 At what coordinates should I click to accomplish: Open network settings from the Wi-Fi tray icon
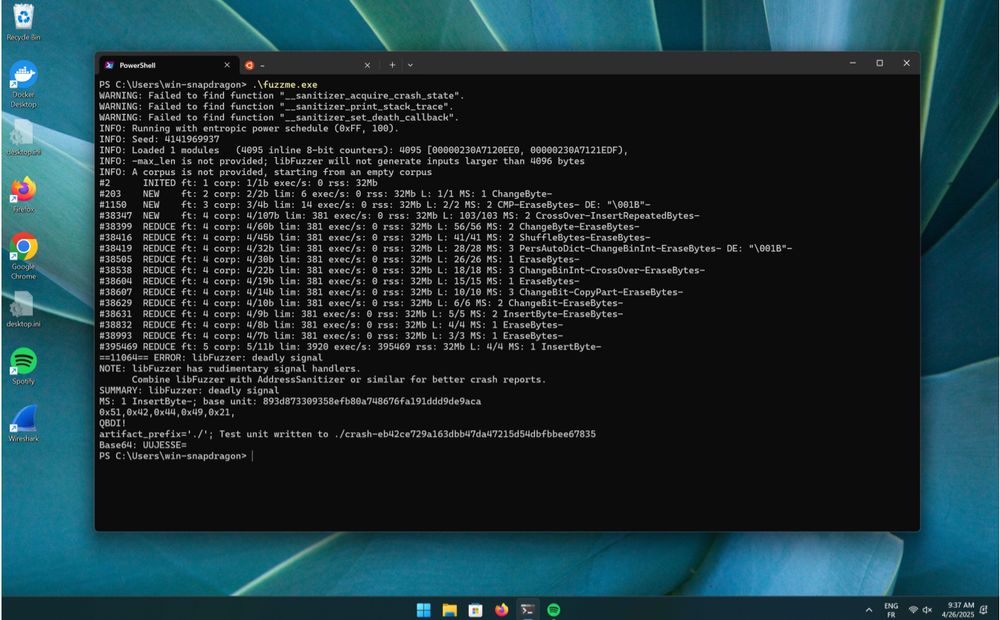pos(913,610)
